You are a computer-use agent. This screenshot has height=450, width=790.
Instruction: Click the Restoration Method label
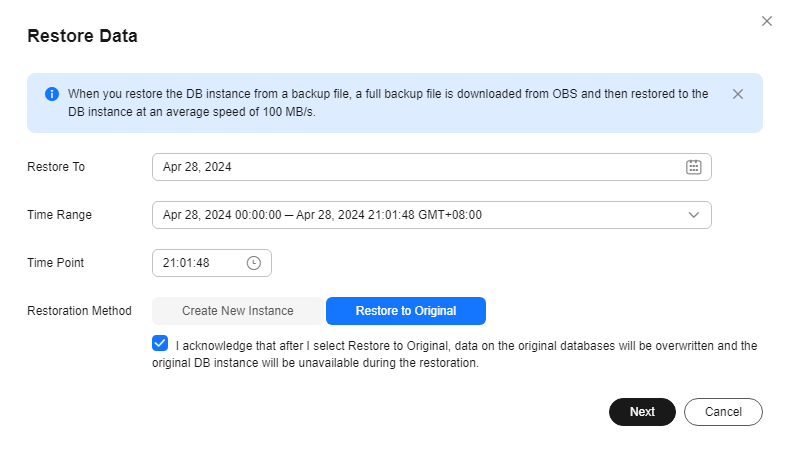point(79,311)
